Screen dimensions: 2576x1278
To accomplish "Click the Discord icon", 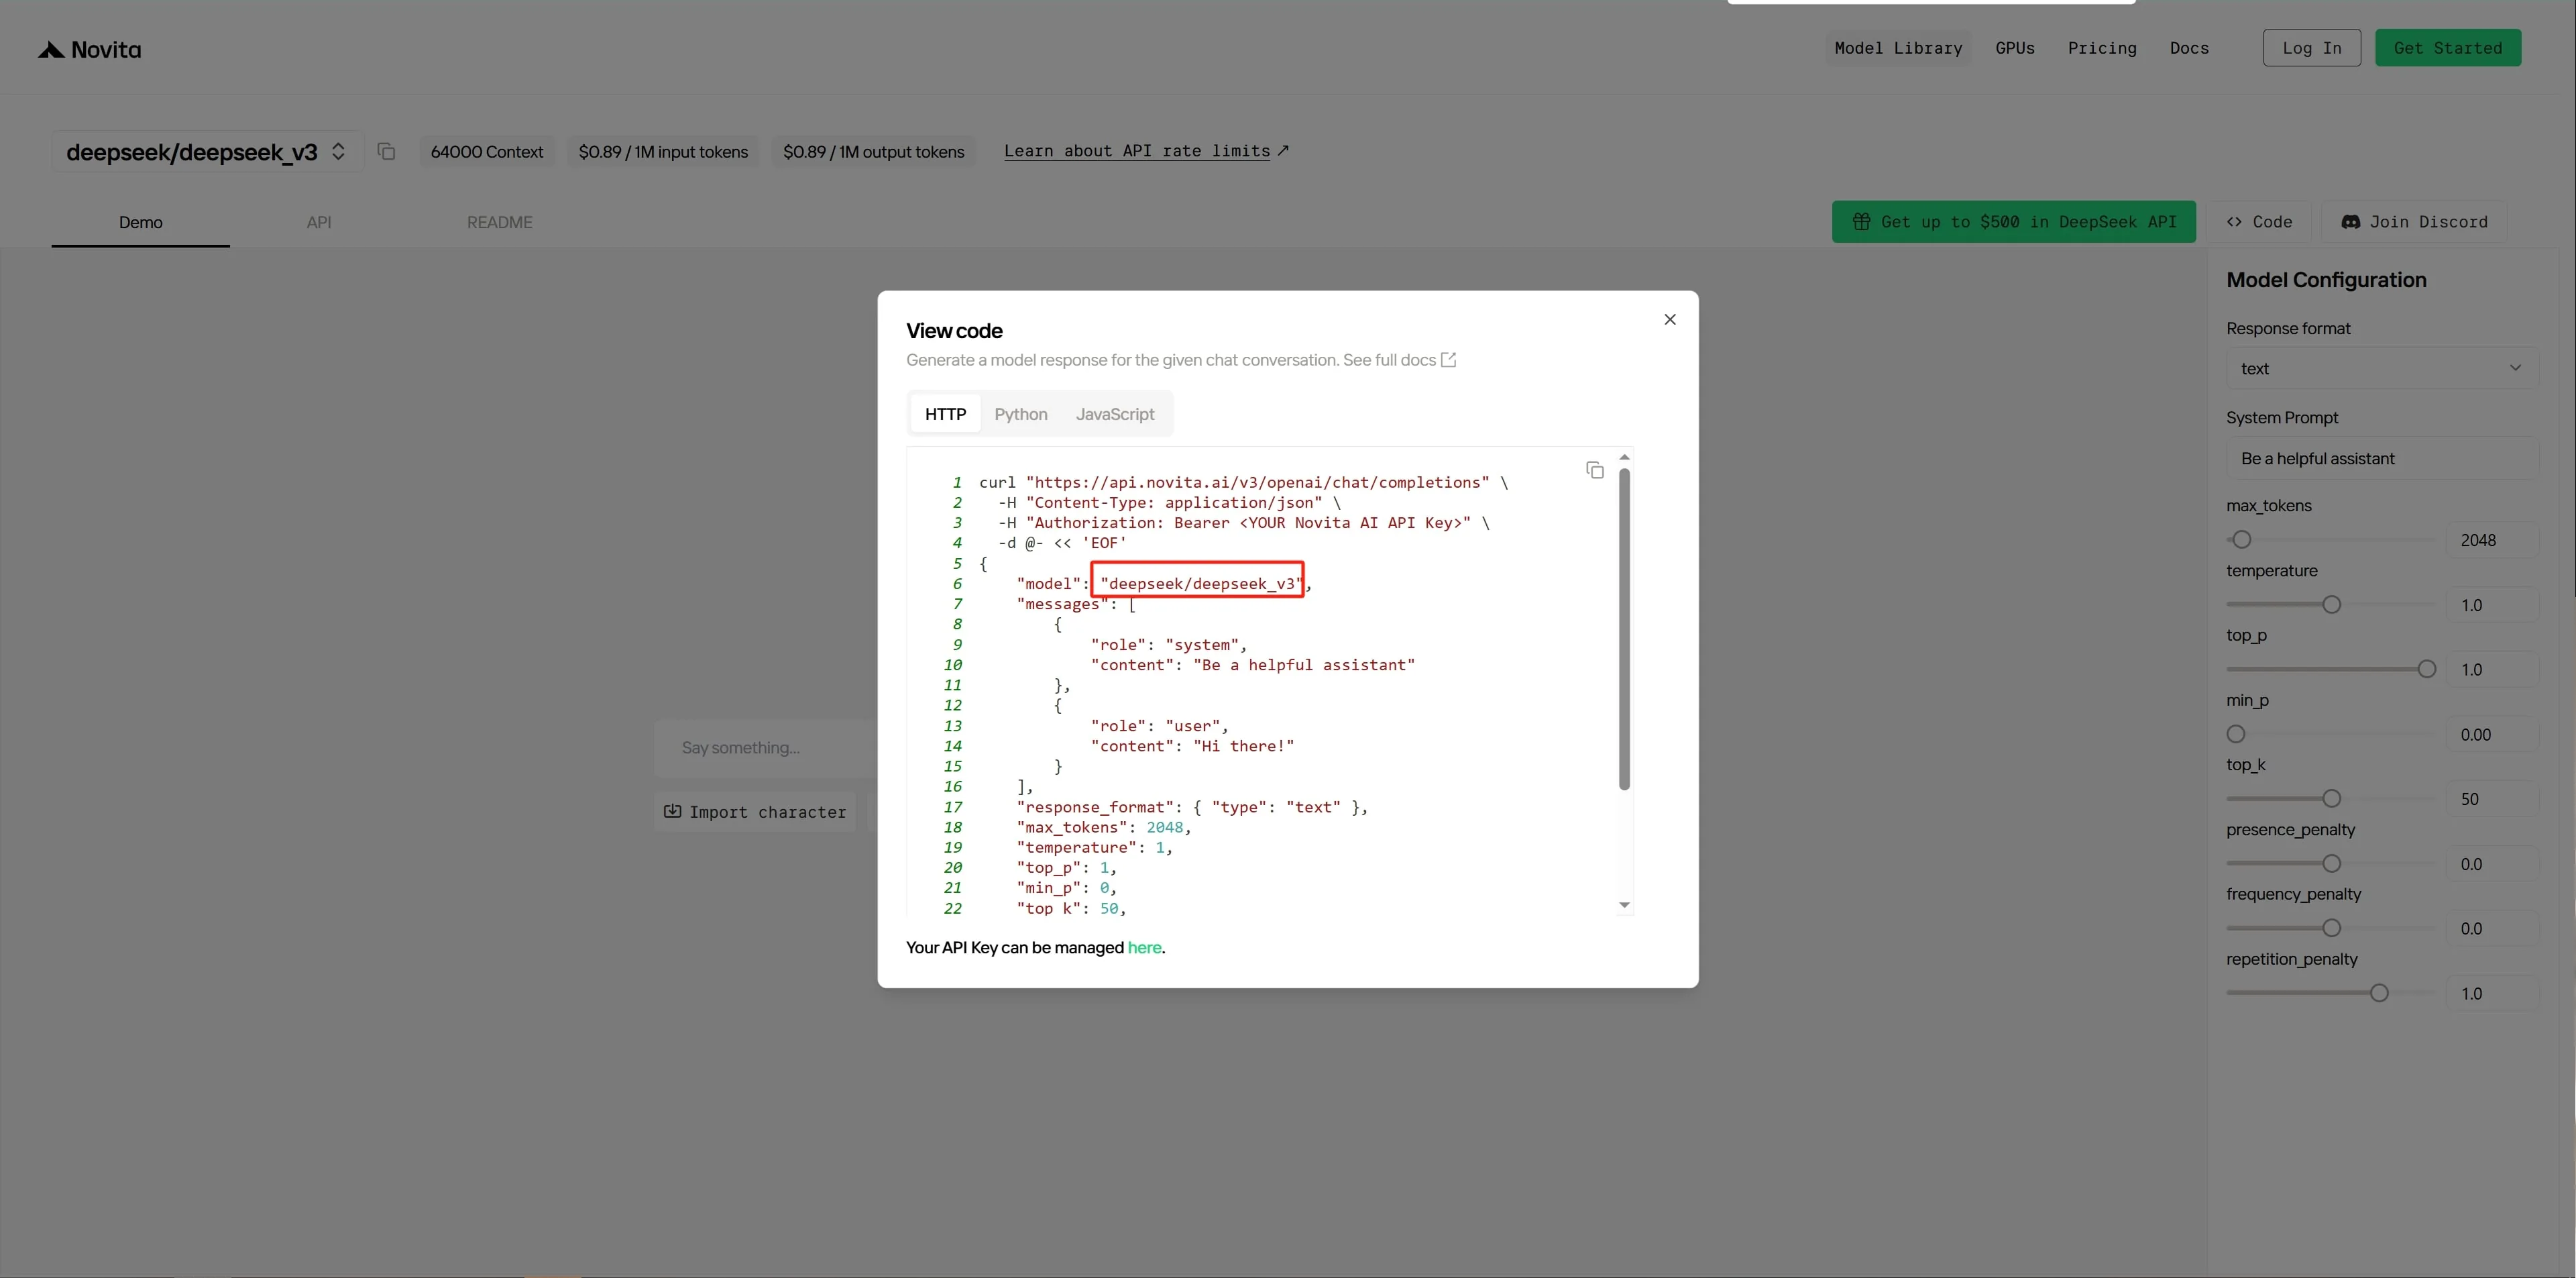I will (x=2350, y=221).
